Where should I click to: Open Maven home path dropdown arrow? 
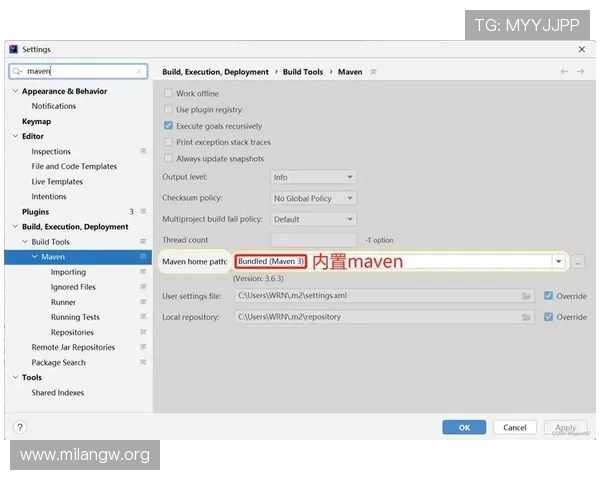pos(558,262)
